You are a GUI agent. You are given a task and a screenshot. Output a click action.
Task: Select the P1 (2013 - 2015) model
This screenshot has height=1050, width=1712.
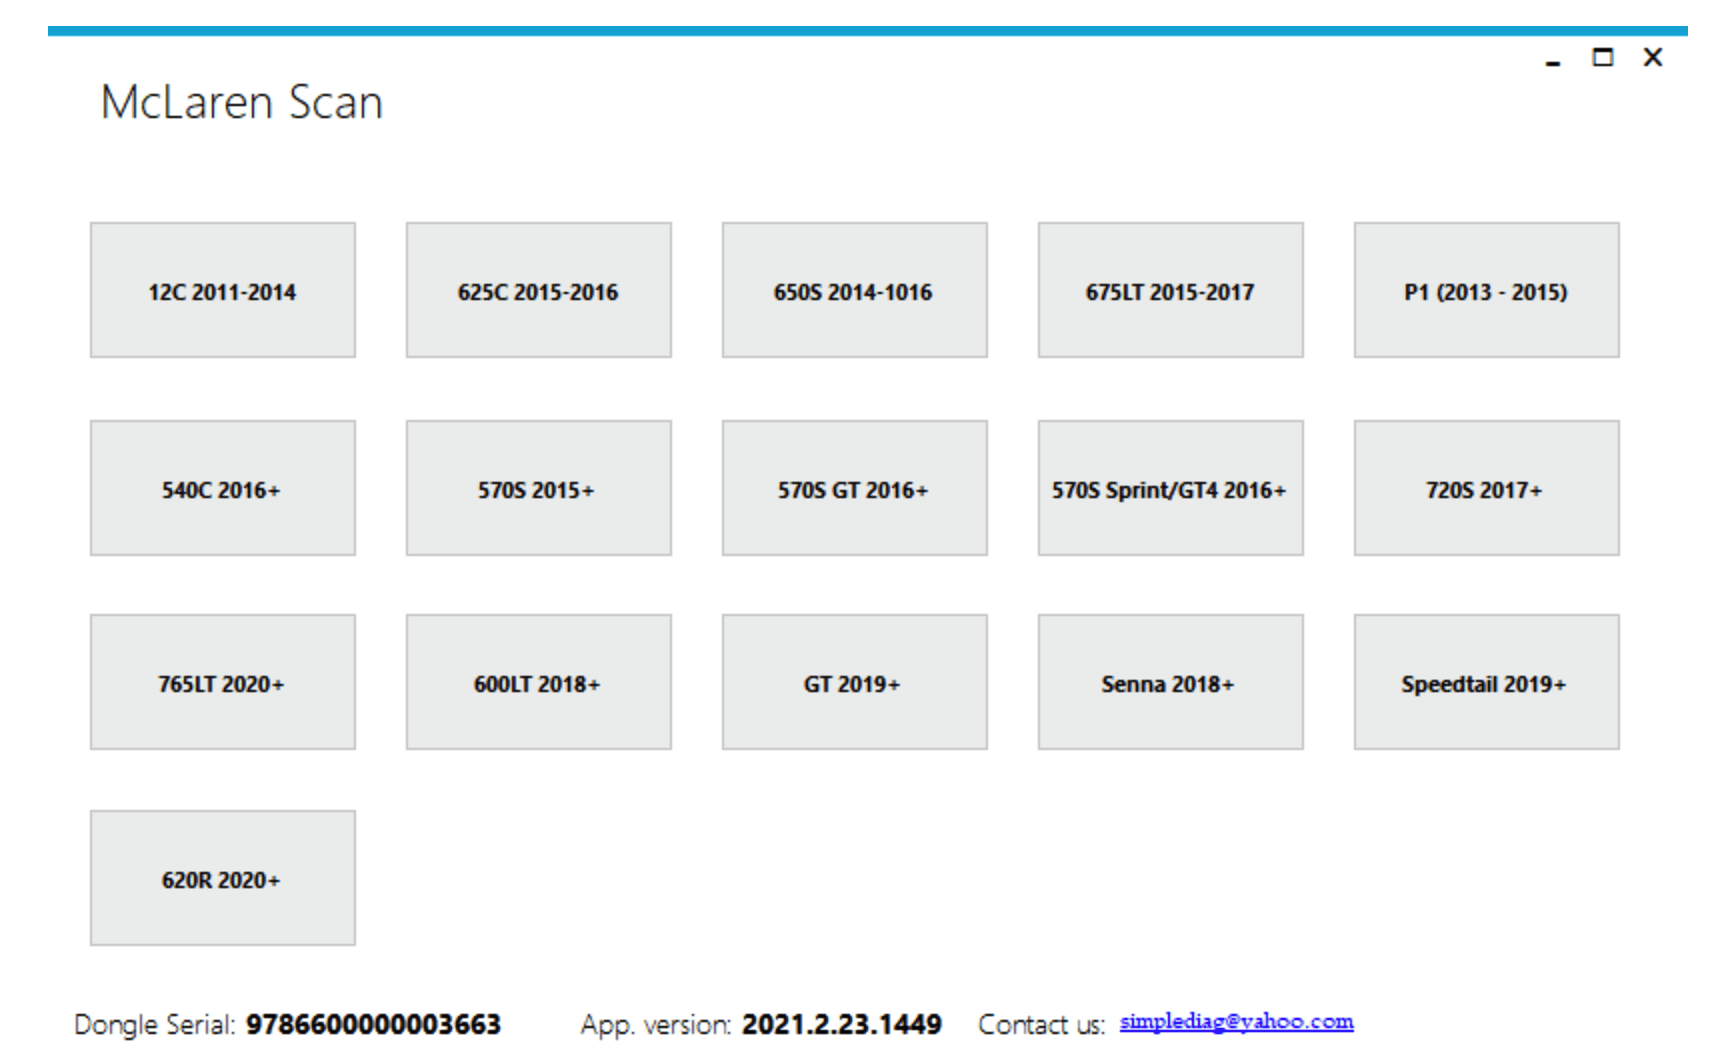click(x=1486, y=290)
